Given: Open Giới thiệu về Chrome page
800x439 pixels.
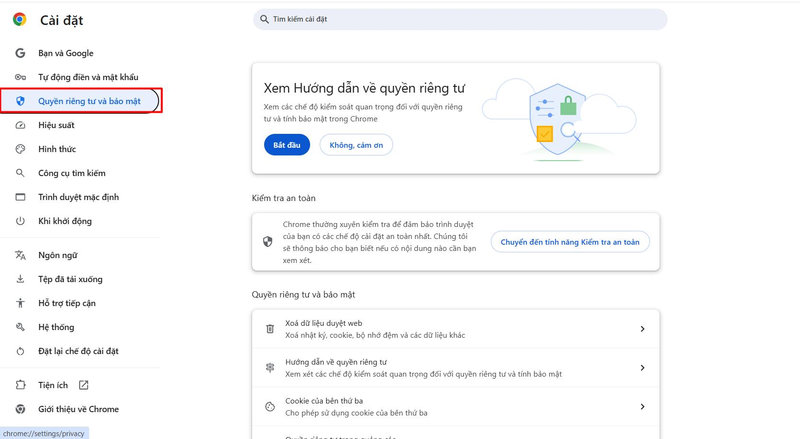Looking at the screenshot, I should tap(79, 409).
